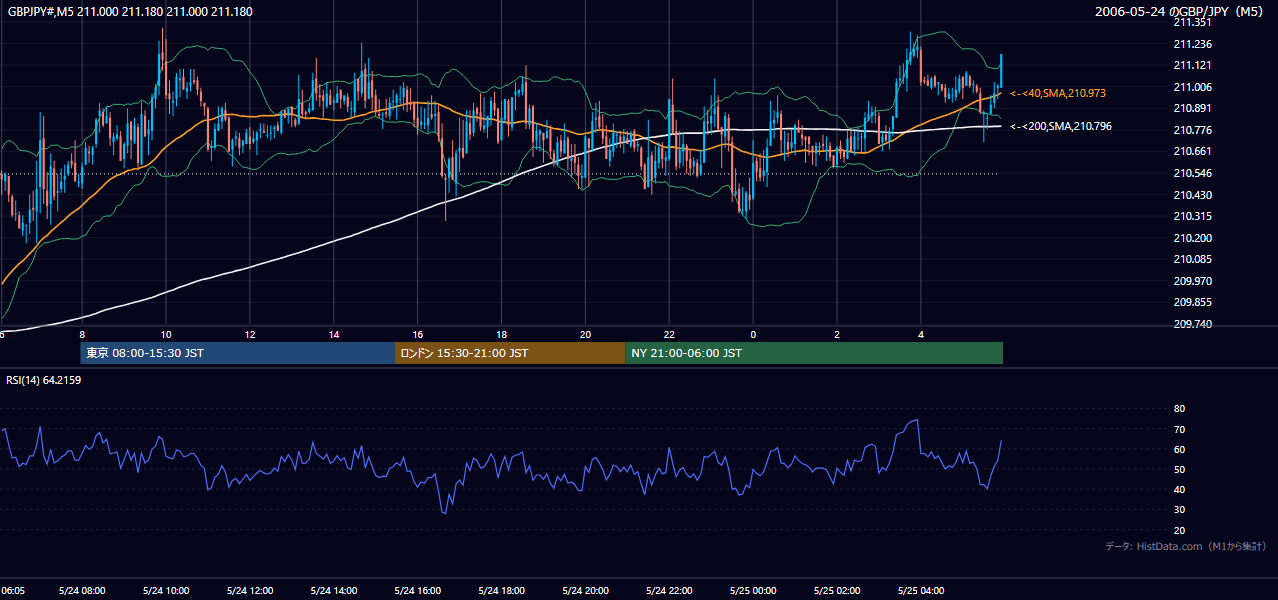1278x600 pixels.
Task: Click the 210.546 price axis label
Action: pyautogui.click(x=1192, y=173)
